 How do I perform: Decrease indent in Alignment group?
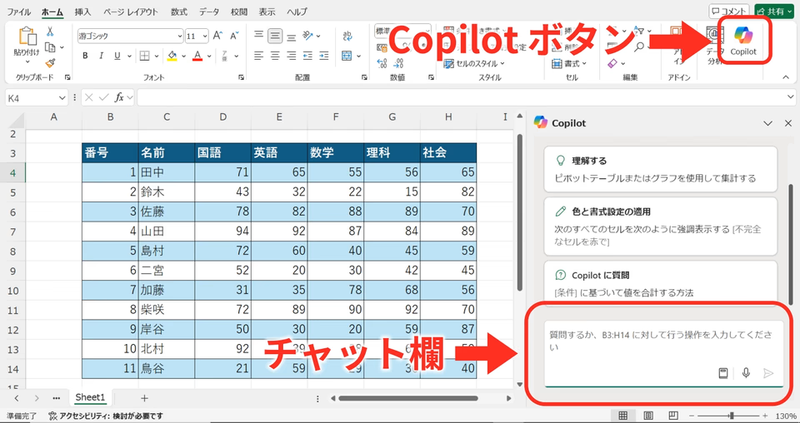pyautogui.click(x=308, y=56)
